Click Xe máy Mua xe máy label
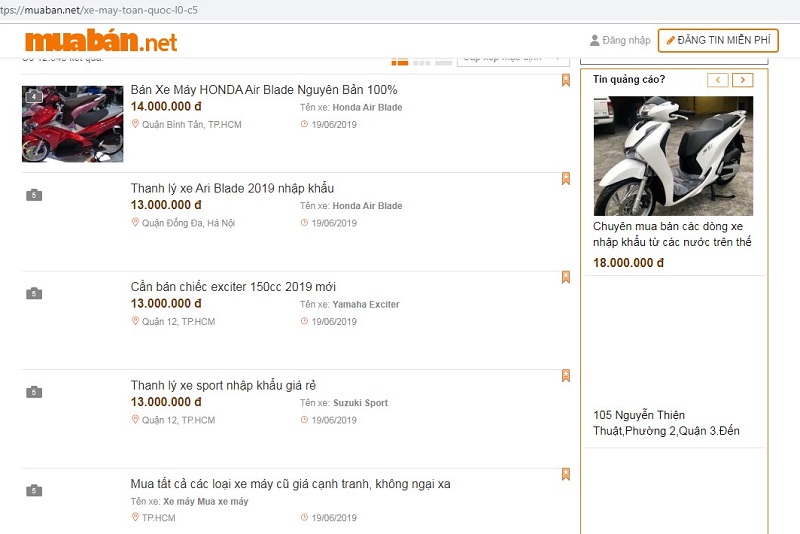The image size is (800, 534). [x=206, y=501]
